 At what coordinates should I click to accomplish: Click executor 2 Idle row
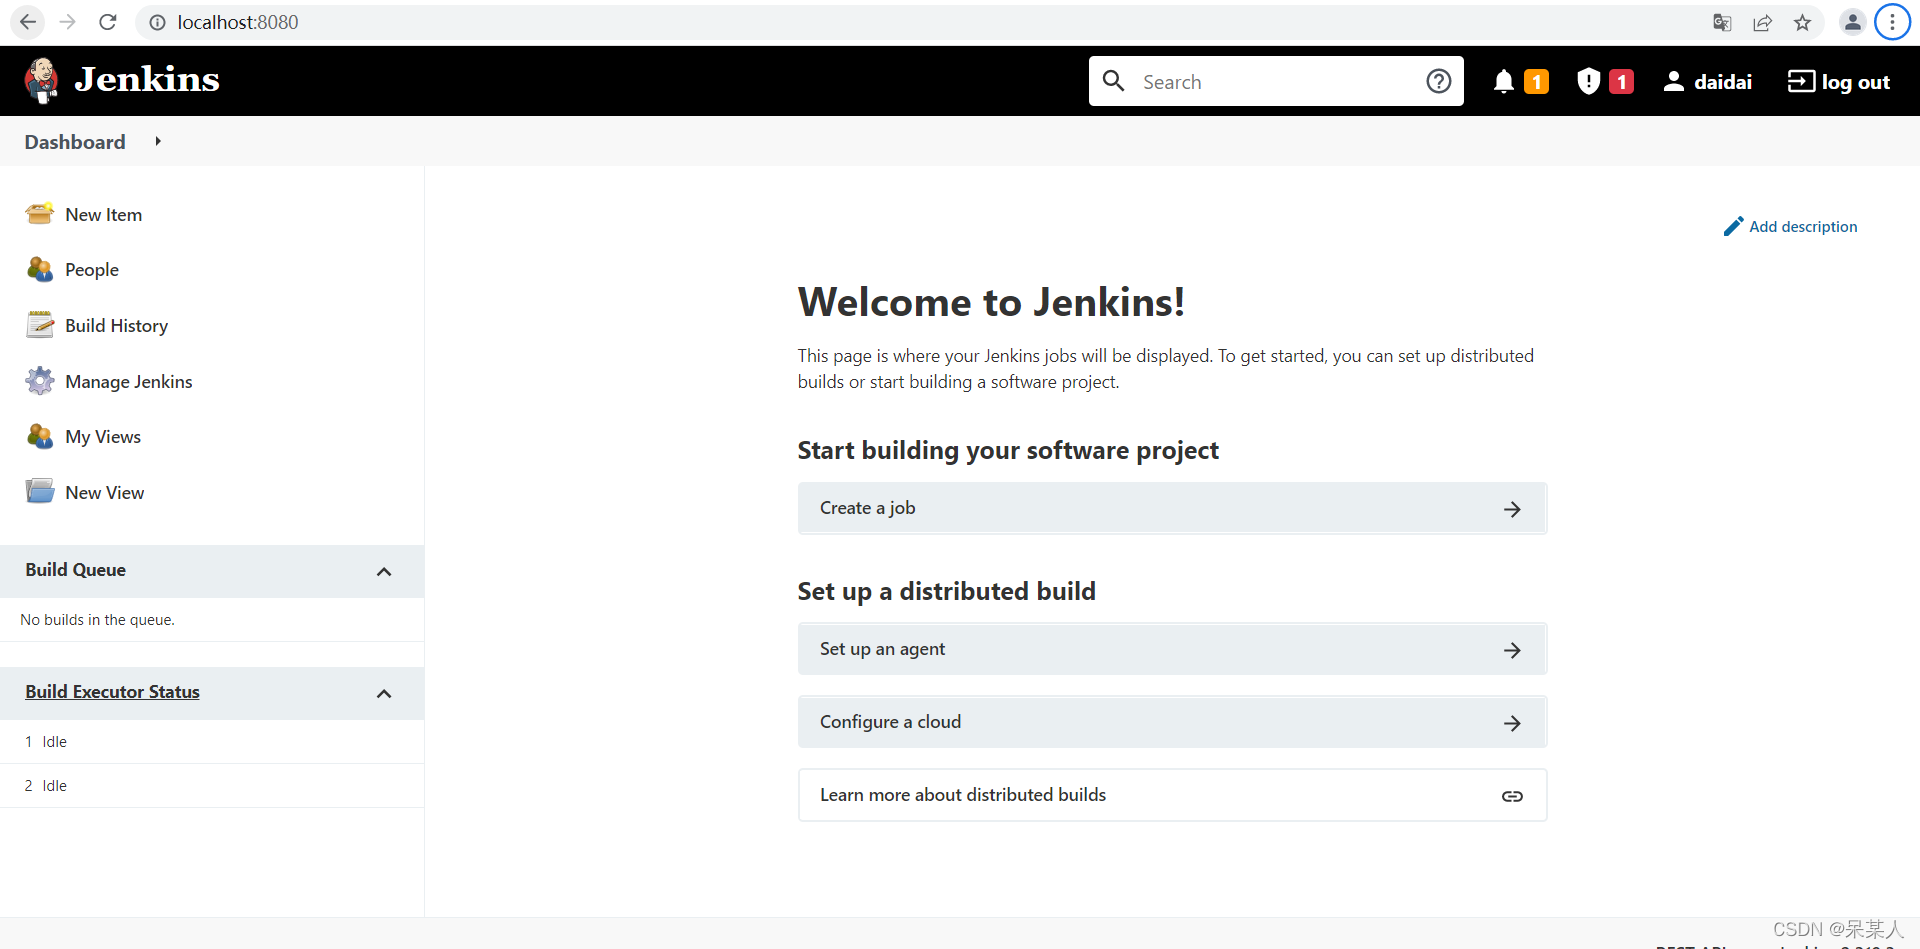212,786
